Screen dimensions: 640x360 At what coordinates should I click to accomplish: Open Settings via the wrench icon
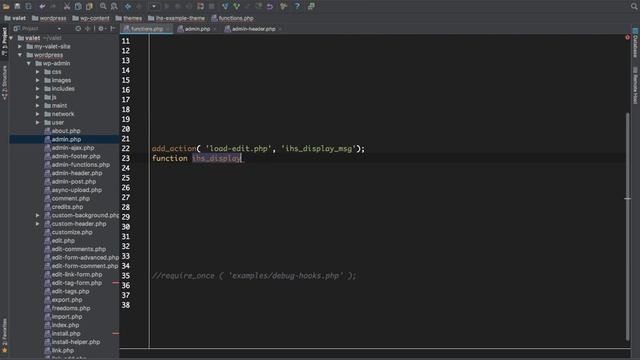tap(283, 6)
